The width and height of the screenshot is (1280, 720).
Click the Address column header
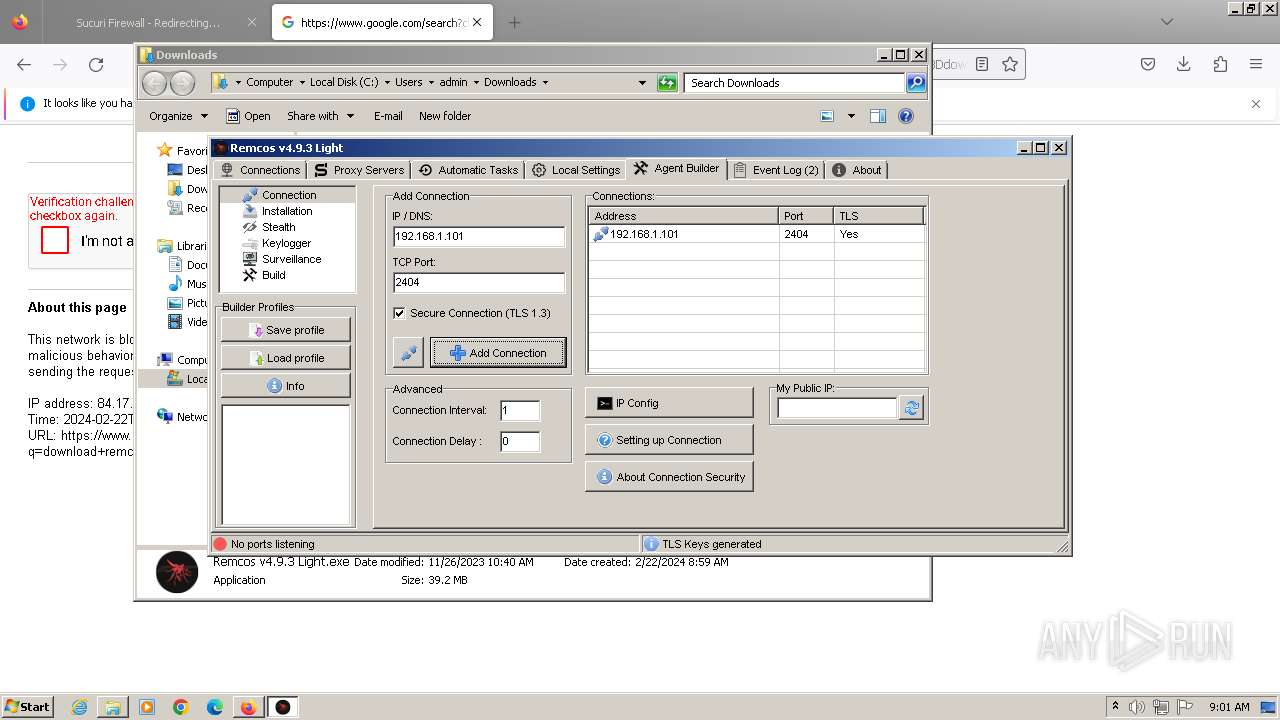pos(683,216)
